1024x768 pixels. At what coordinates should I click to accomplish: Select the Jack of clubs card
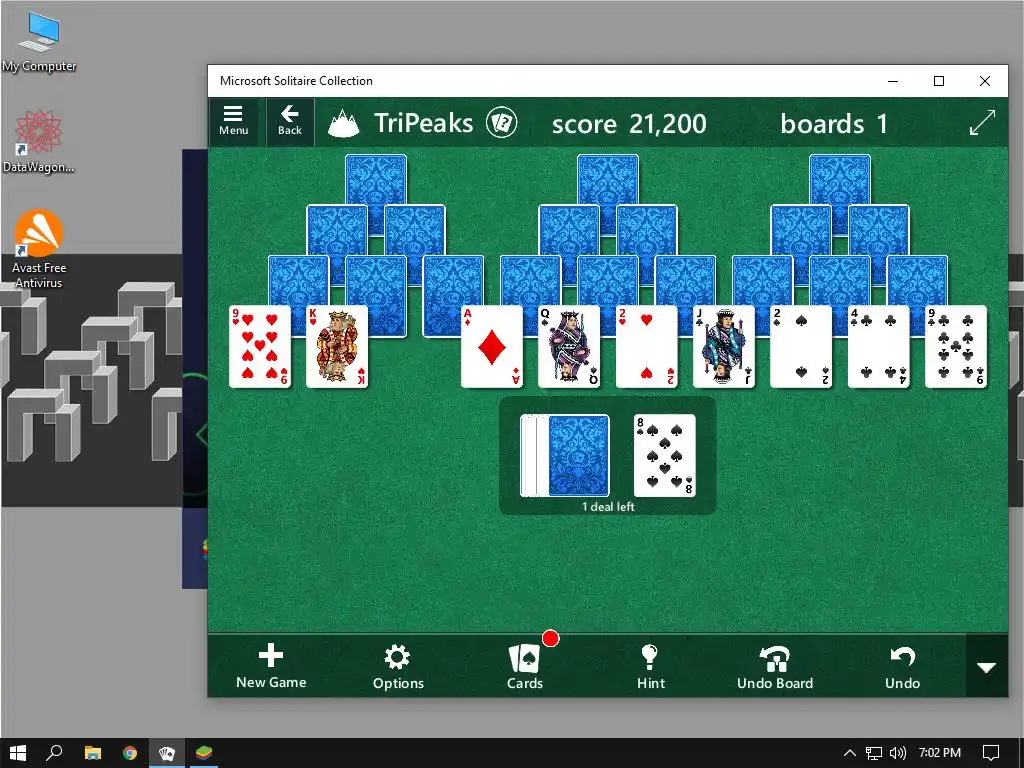click(x=724, y=347)
